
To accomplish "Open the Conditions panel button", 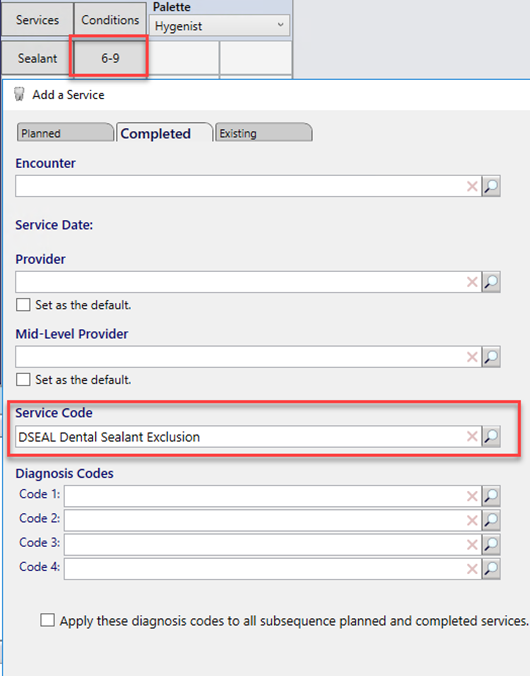I will click(110, 20).
